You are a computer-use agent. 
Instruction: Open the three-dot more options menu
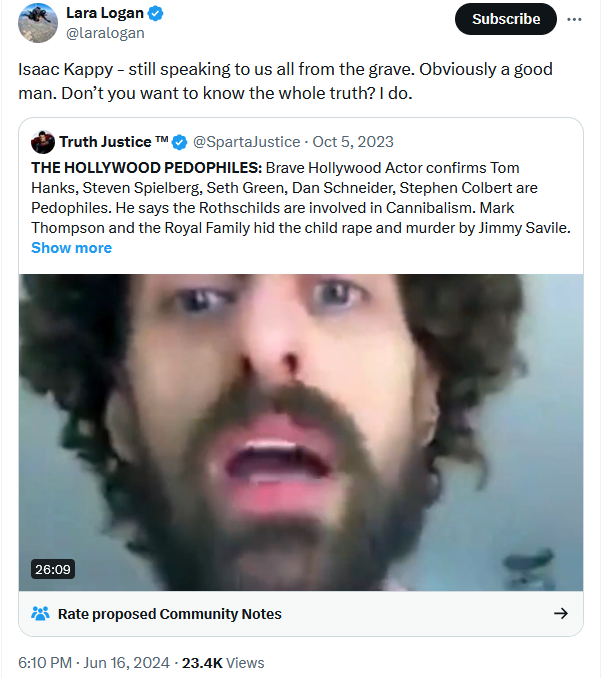[x=574, y=19]
